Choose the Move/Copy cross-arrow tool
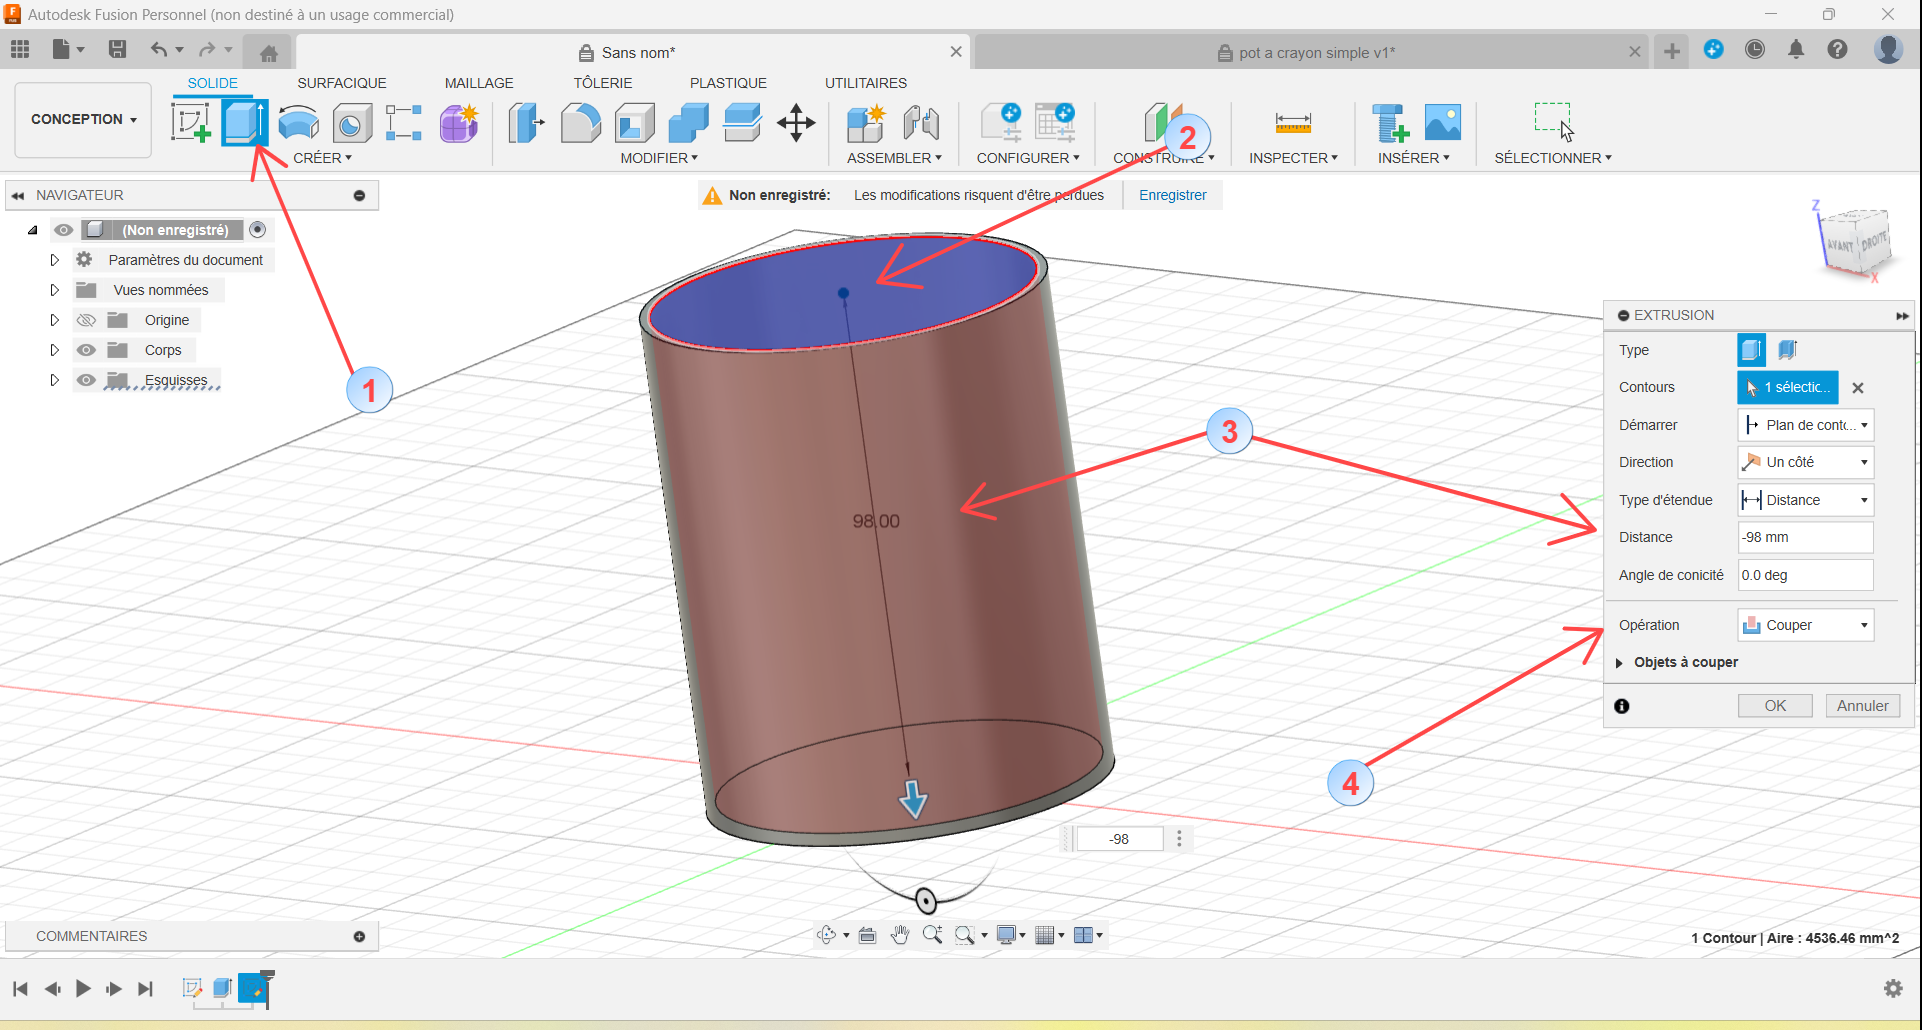 796,123
